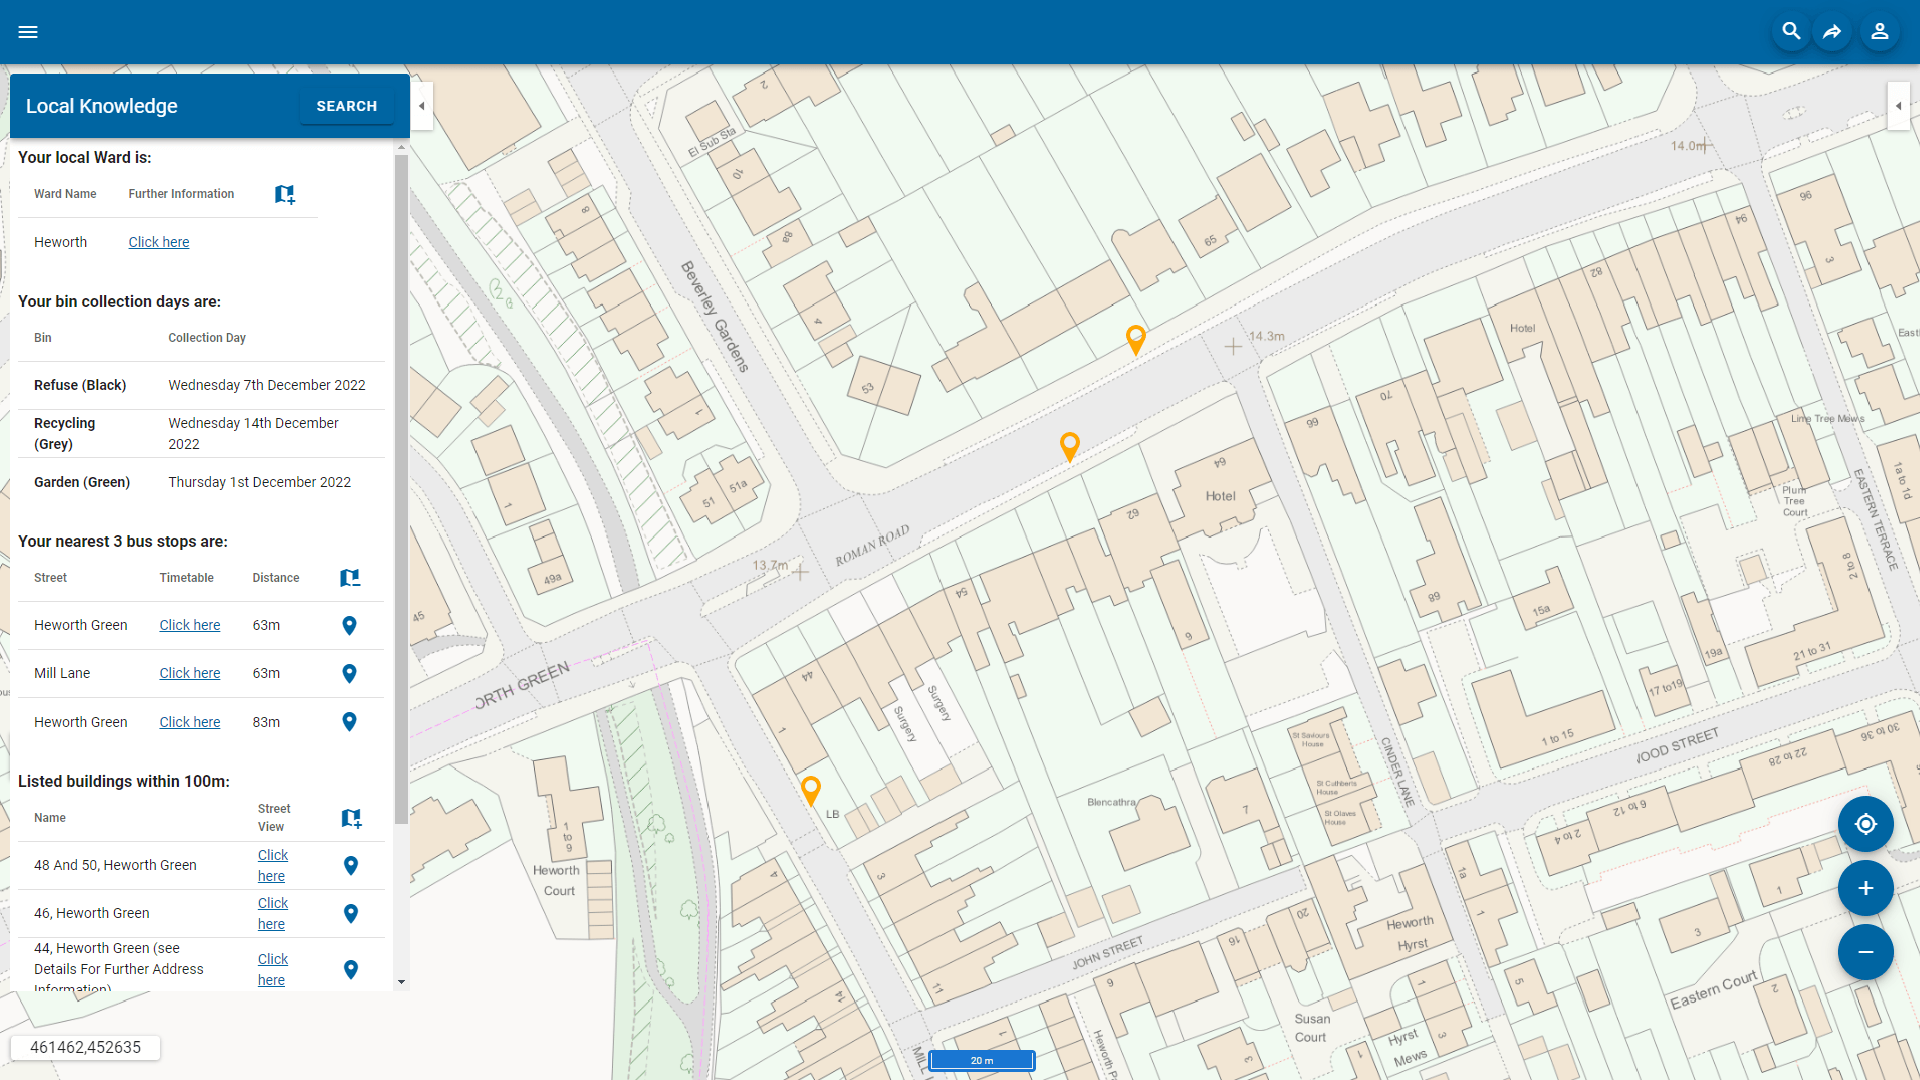Locate 46, Heworth Green listed building pin

point(350,914)
